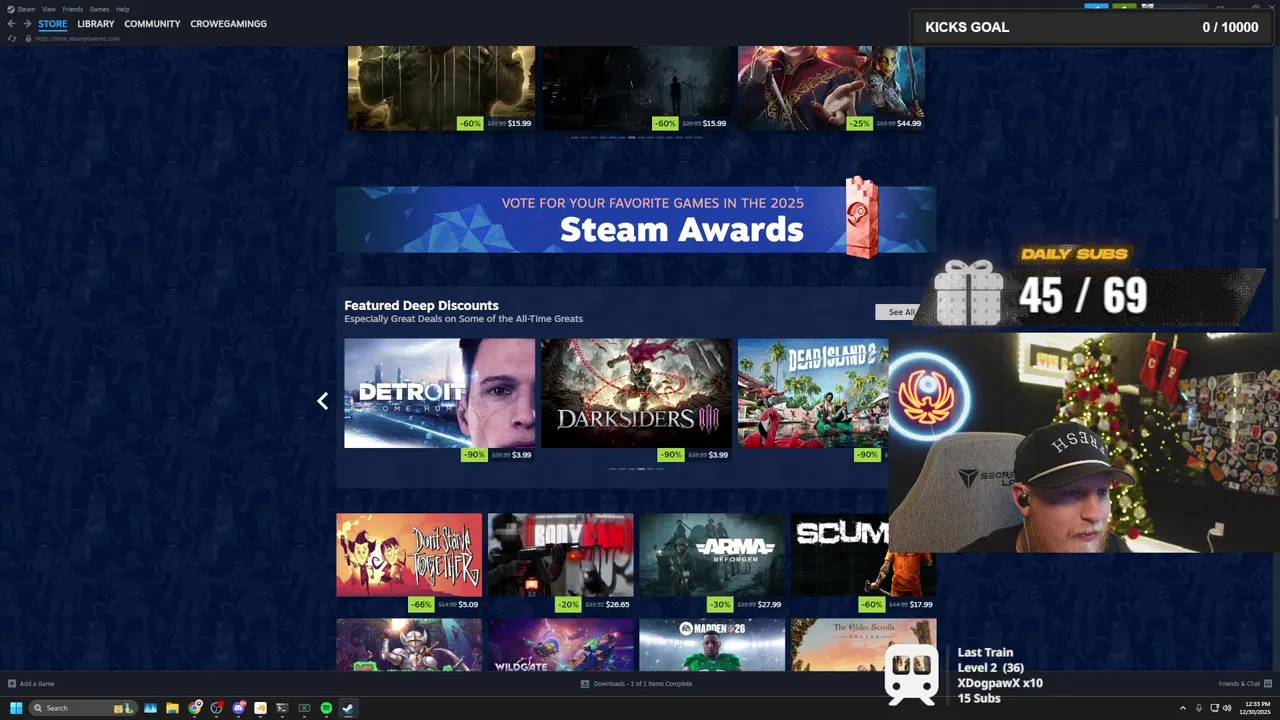
Task: Reload the Steam store page
Action: tap(12, 38)
